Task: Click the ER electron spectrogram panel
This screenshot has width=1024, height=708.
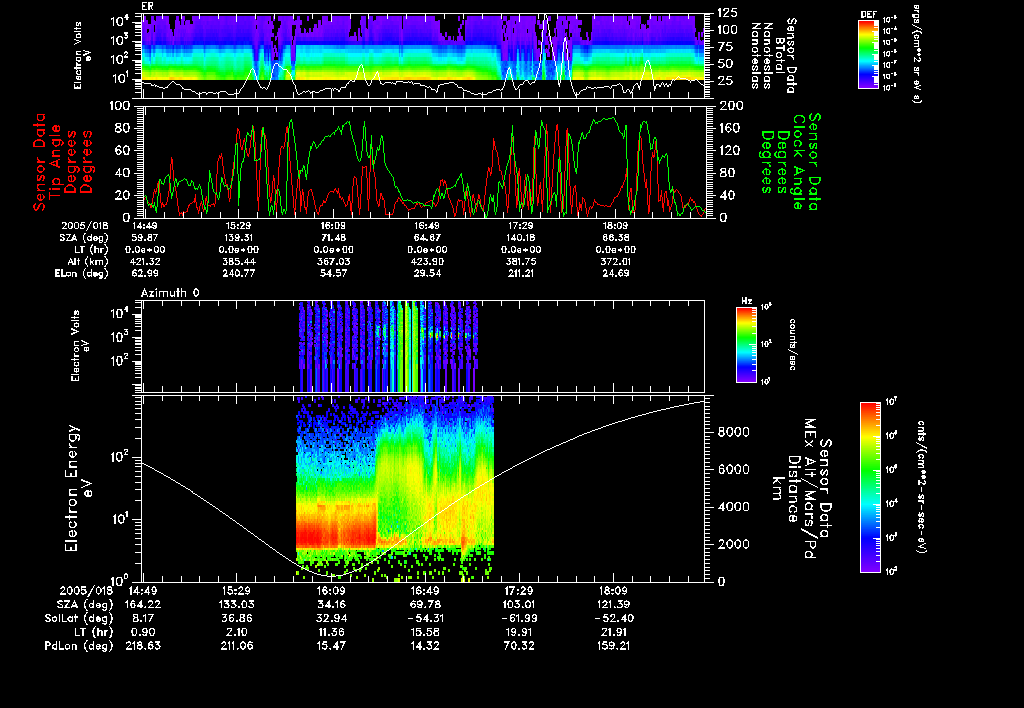Action: pyautogui.click(x=423, y=56)
